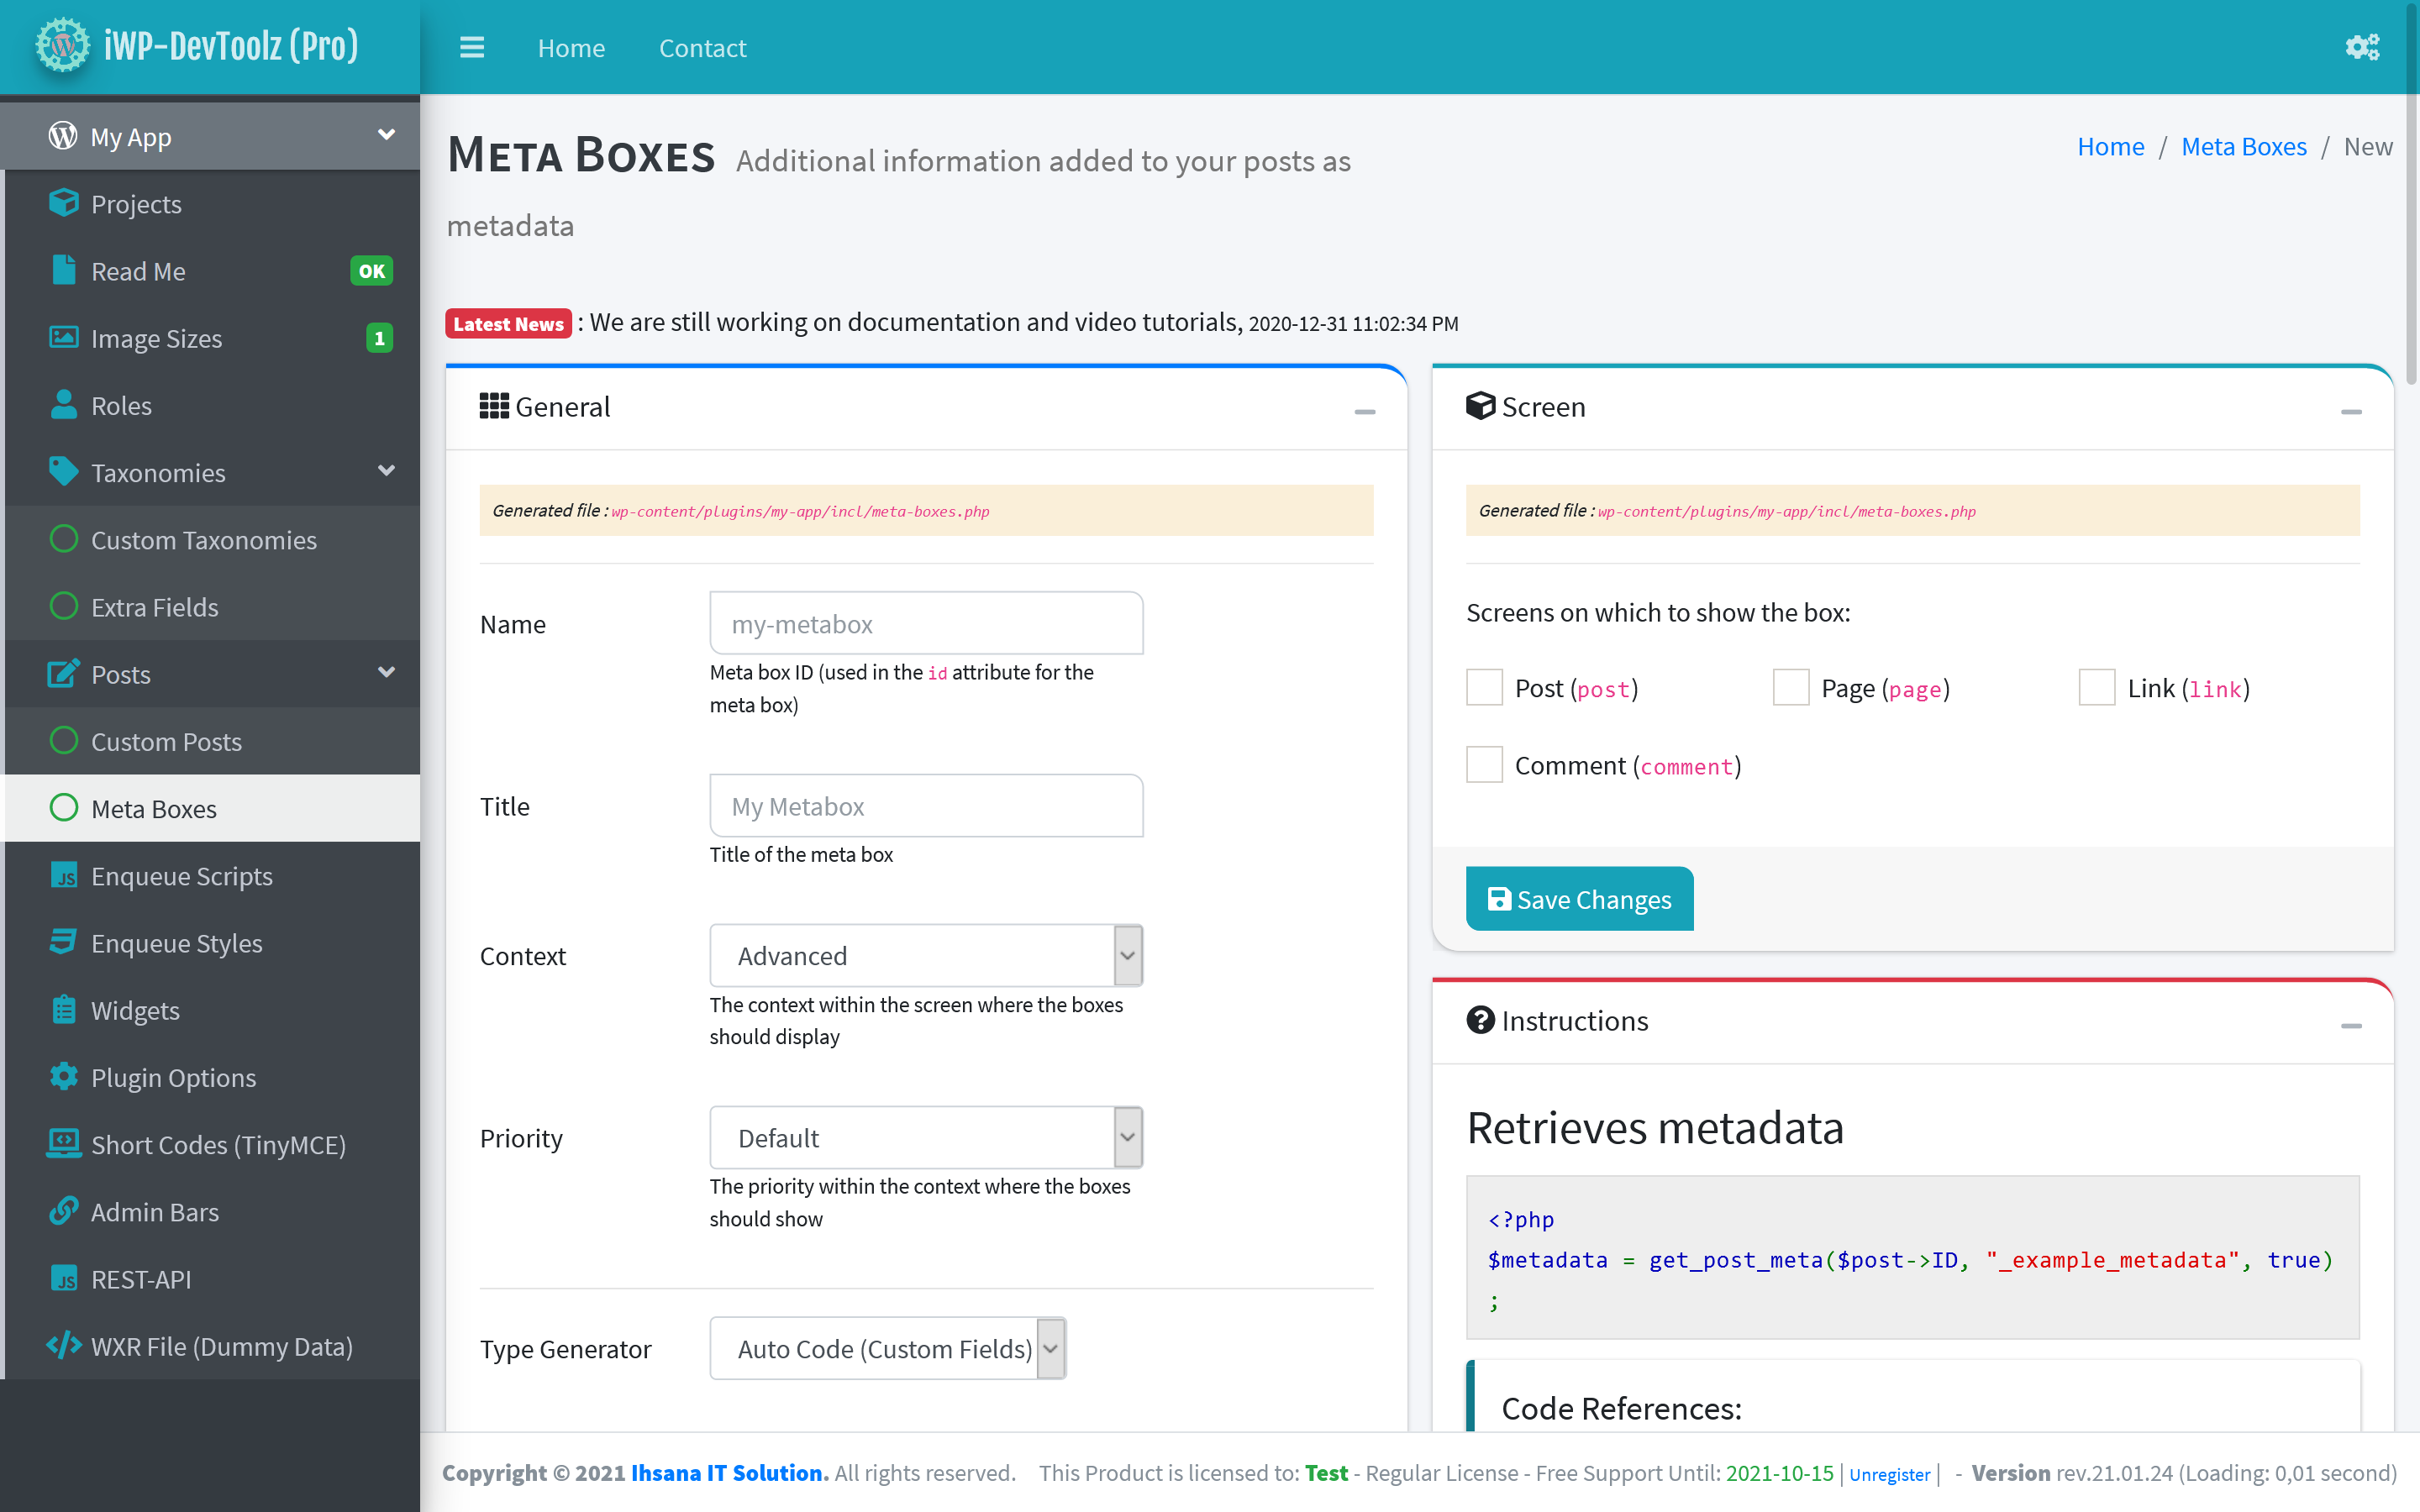Viewport: 2420px width, 1512px height.
Task: Click the WordPress icon next to My App
Action: (x=63, y=135)
